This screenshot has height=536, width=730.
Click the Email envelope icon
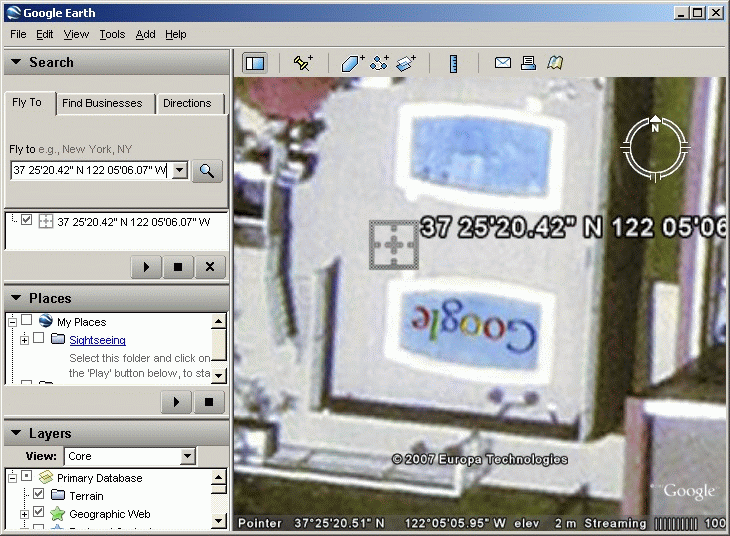tap(503, 63)
